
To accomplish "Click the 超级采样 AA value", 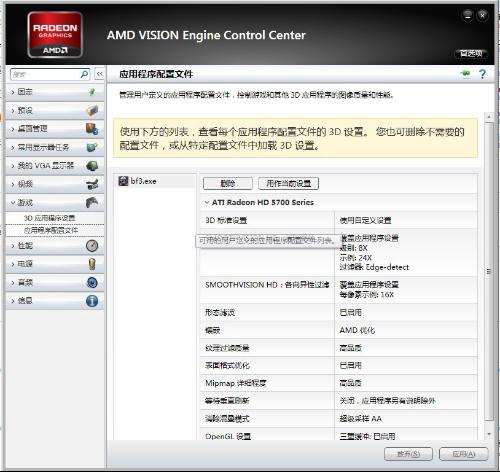I will 361,419.
